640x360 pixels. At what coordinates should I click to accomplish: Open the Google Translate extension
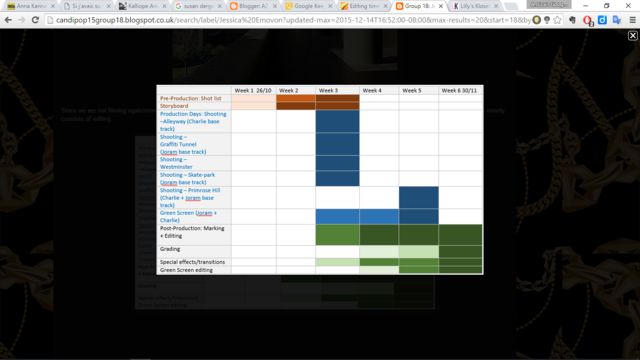617,20
